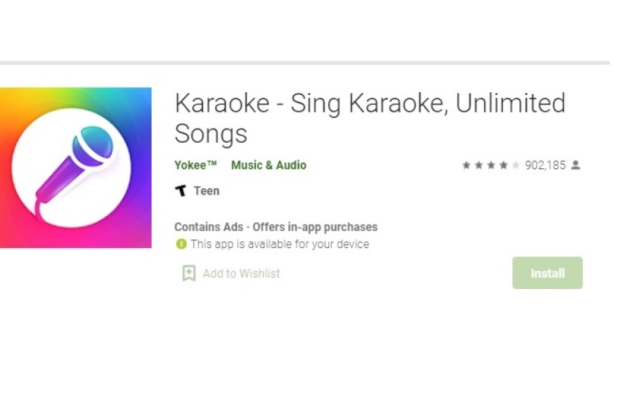Click the first rating star
The image size is (620, 413).
click(x=466, y=165)
